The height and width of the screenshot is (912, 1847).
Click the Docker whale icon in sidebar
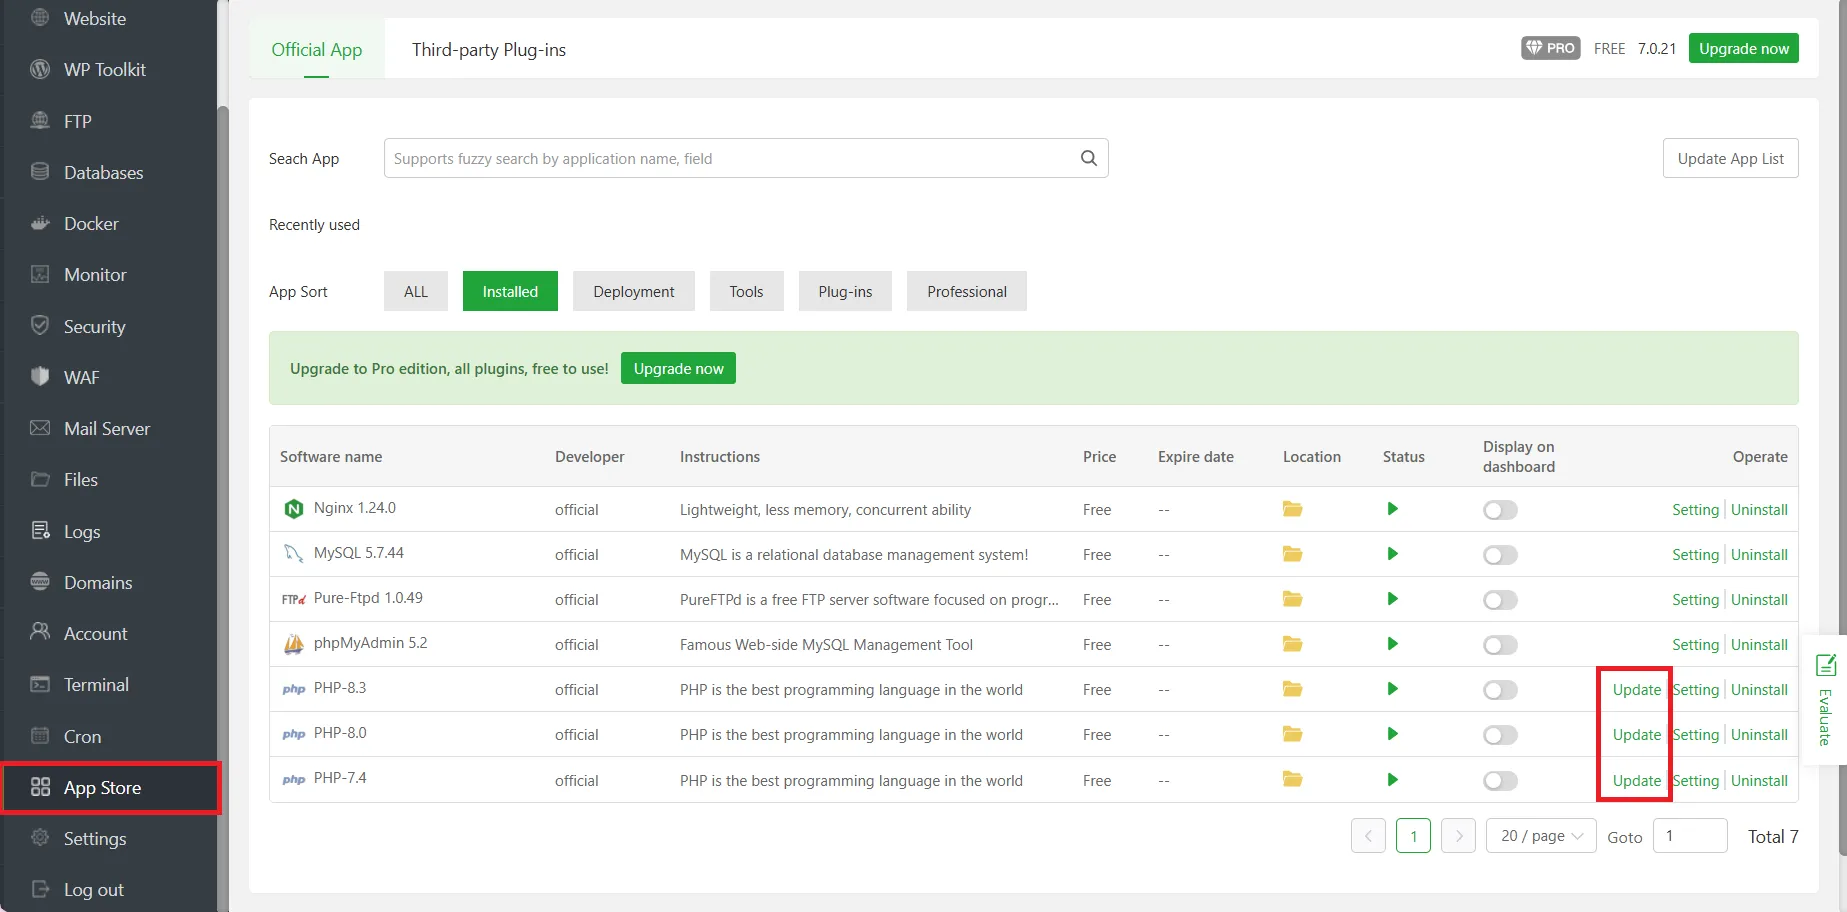tap(40, 223)
